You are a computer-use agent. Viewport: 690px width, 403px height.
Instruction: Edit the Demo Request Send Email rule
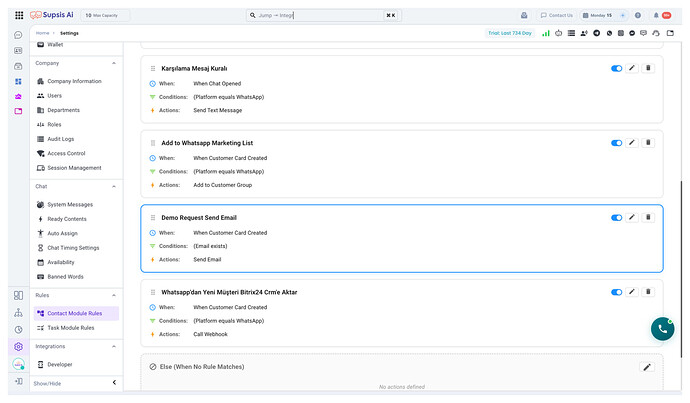(632, 217)
